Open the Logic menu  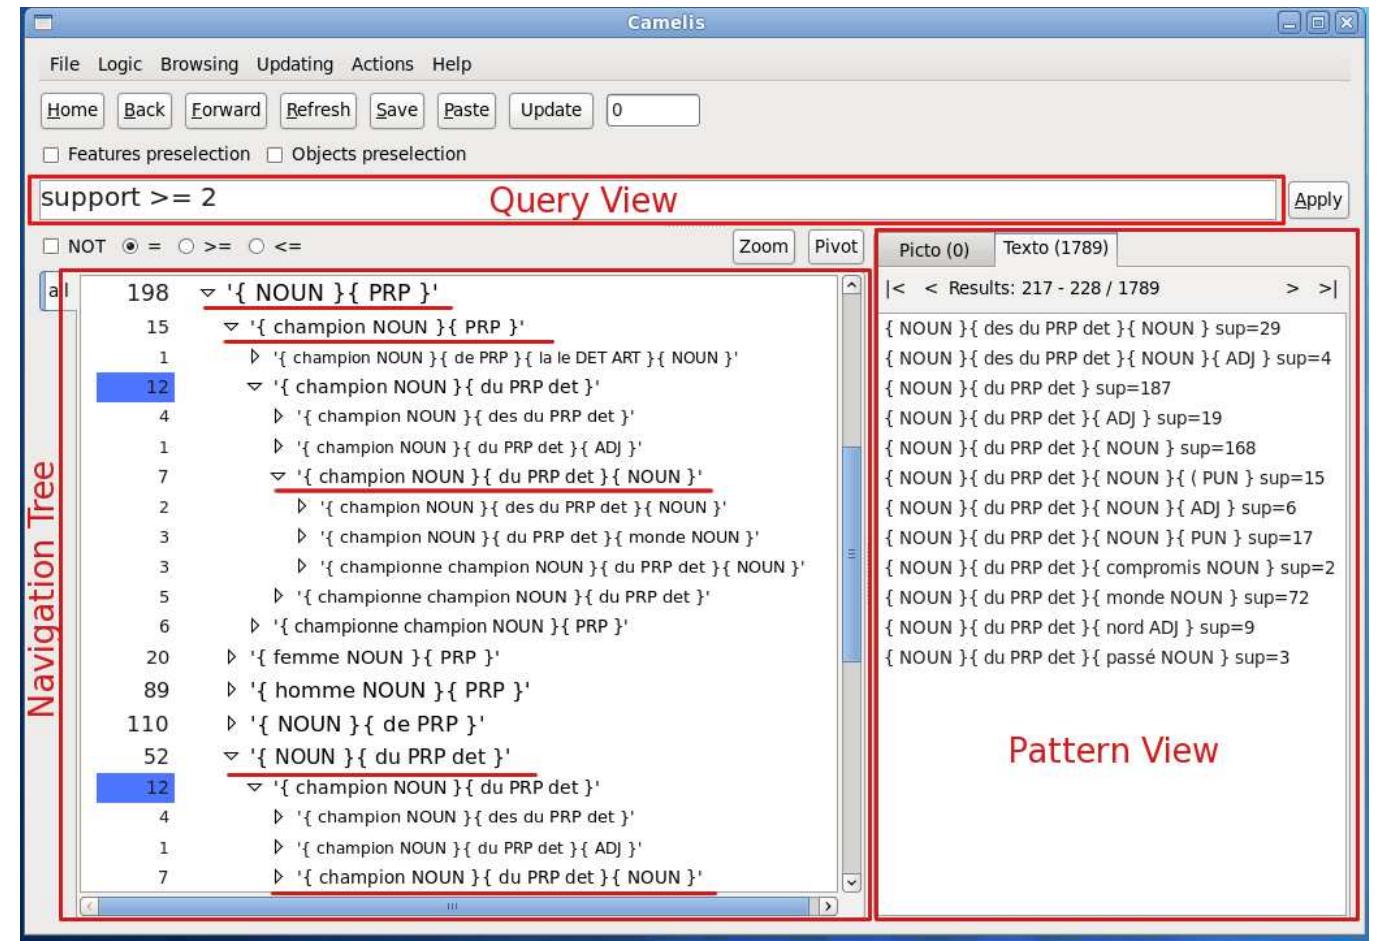(120, 64)
